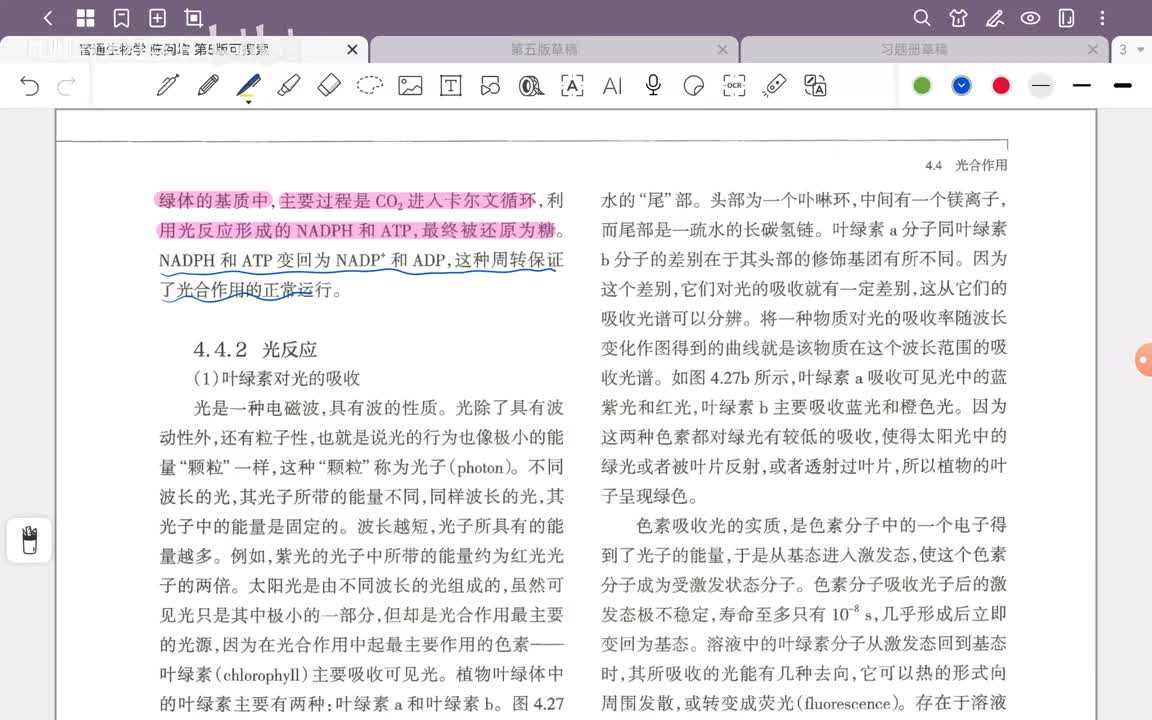Insert an image with picture tool
This screenshot has height=720, width=1152.
(x=410, y=86)
